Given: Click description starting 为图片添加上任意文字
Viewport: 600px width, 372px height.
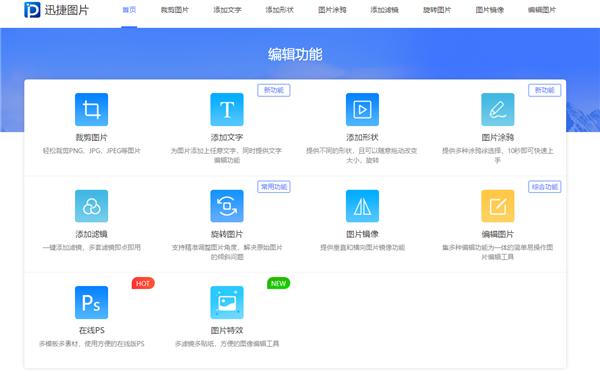Looking at the screenshot, I should pyautogui.click(x=227, y=155).
